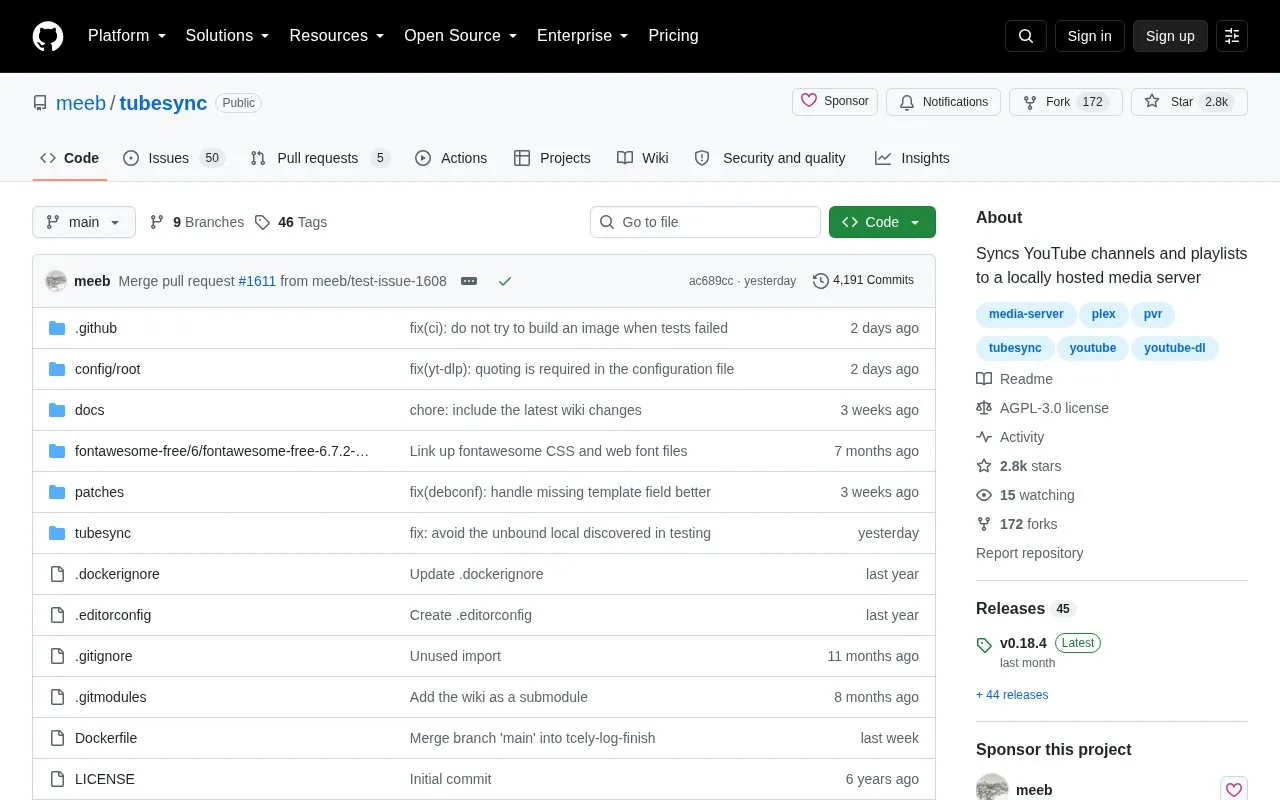The image size is (1280, 800).
Task: Open the appearance settings icon in header
Action: tap(1232, 36)
